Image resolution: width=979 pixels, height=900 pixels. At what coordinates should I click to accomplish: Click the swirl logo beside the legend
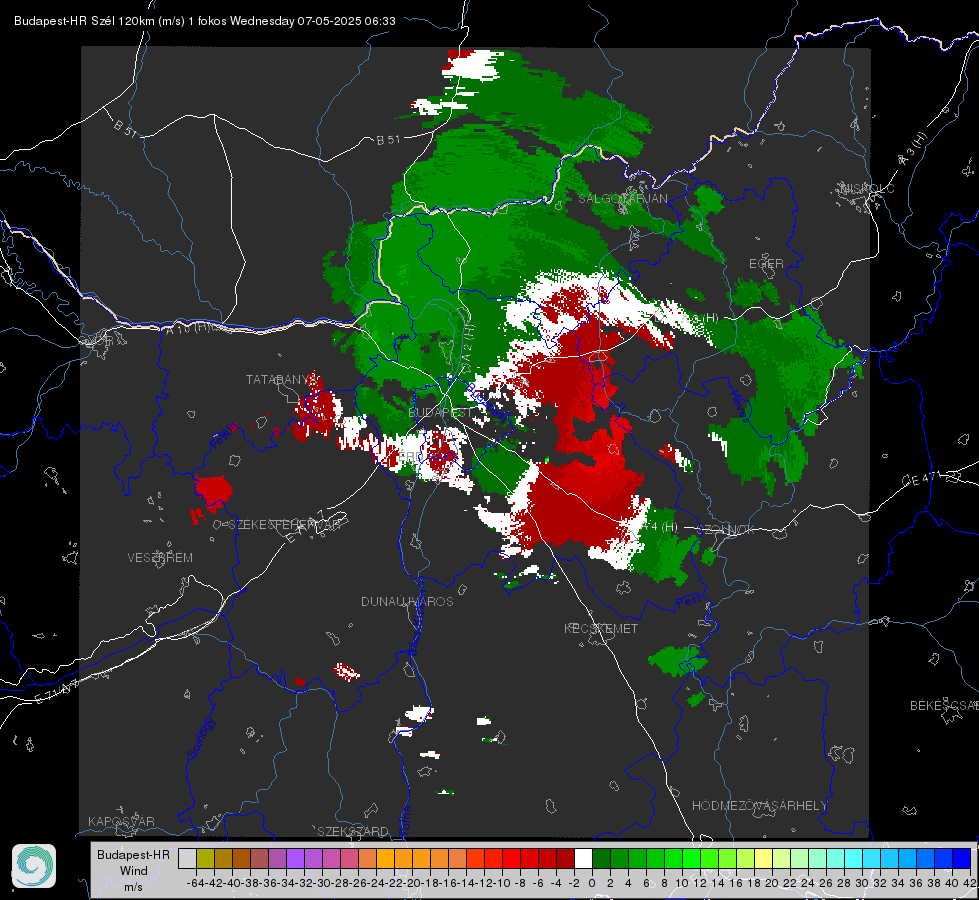[34, 866]
